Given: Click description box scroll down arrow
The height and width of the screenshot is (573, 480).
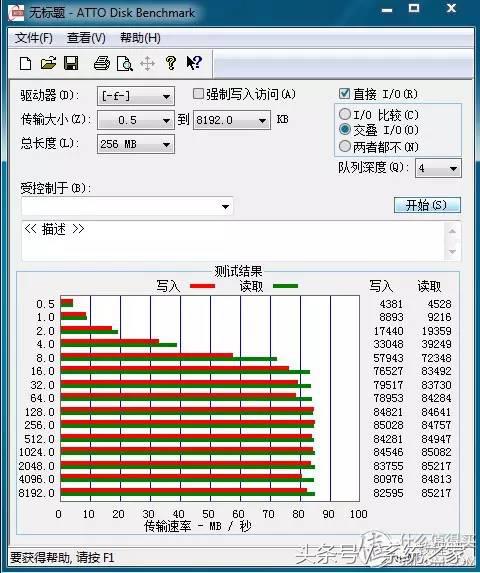Looking at the screenshot, I should [452, 252].
